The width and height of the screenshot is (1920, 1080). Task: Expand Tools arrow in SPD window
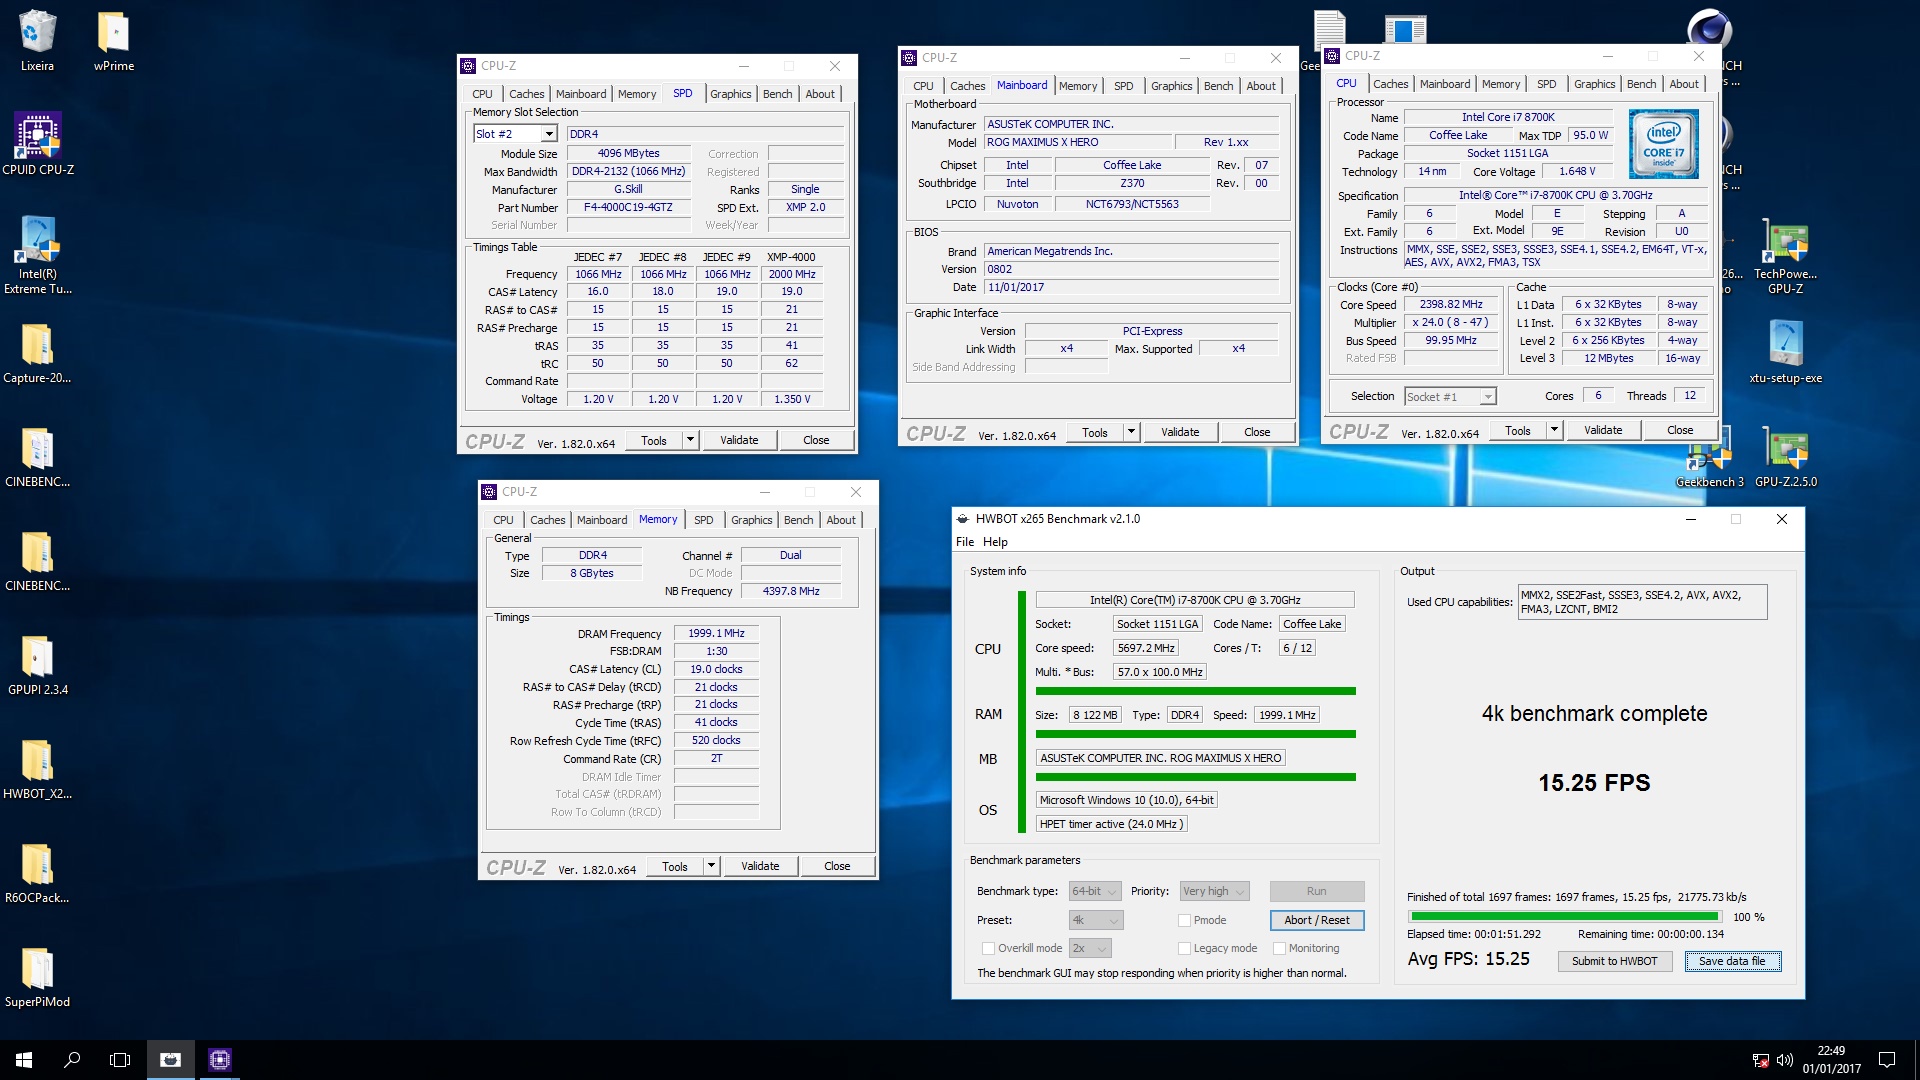(x=690, y=440)
